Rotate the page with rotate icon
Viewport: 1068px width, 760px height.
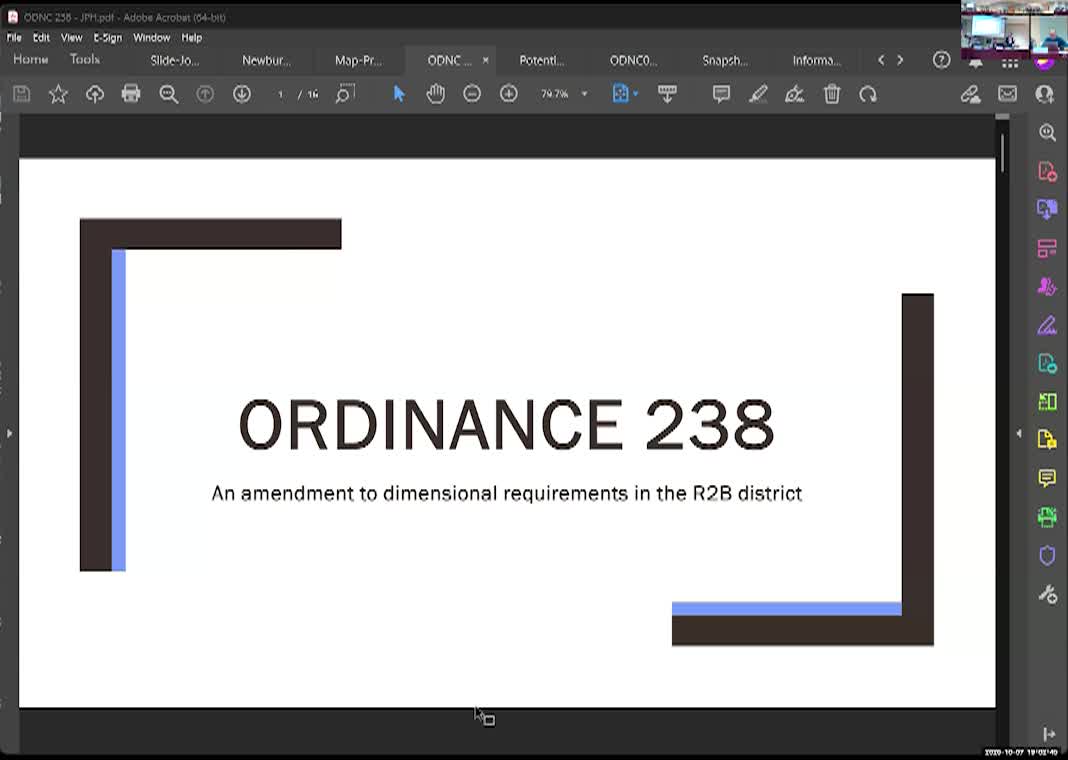[x=868, y=94]
